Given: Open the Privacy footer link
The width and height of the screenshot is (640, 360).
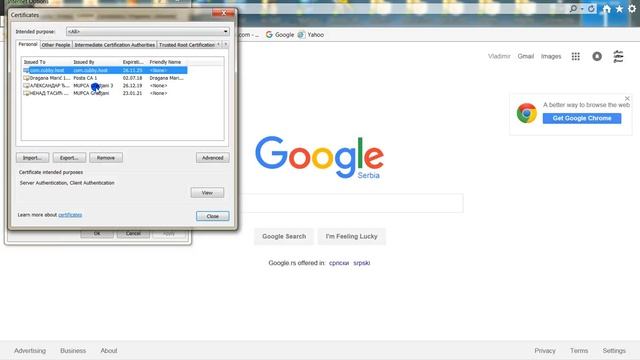Looking at the screenshot, I should click(545, 351).
